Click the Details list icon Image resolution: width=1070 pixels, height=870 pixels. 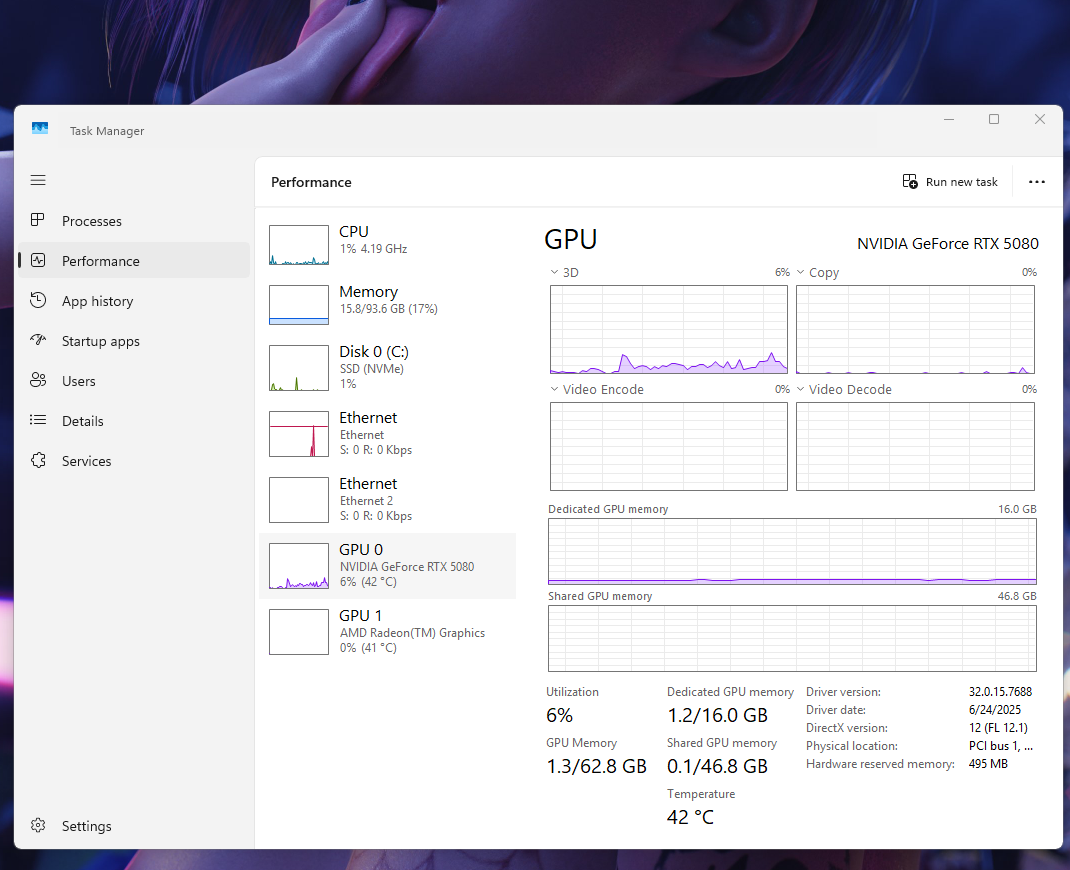38,421
